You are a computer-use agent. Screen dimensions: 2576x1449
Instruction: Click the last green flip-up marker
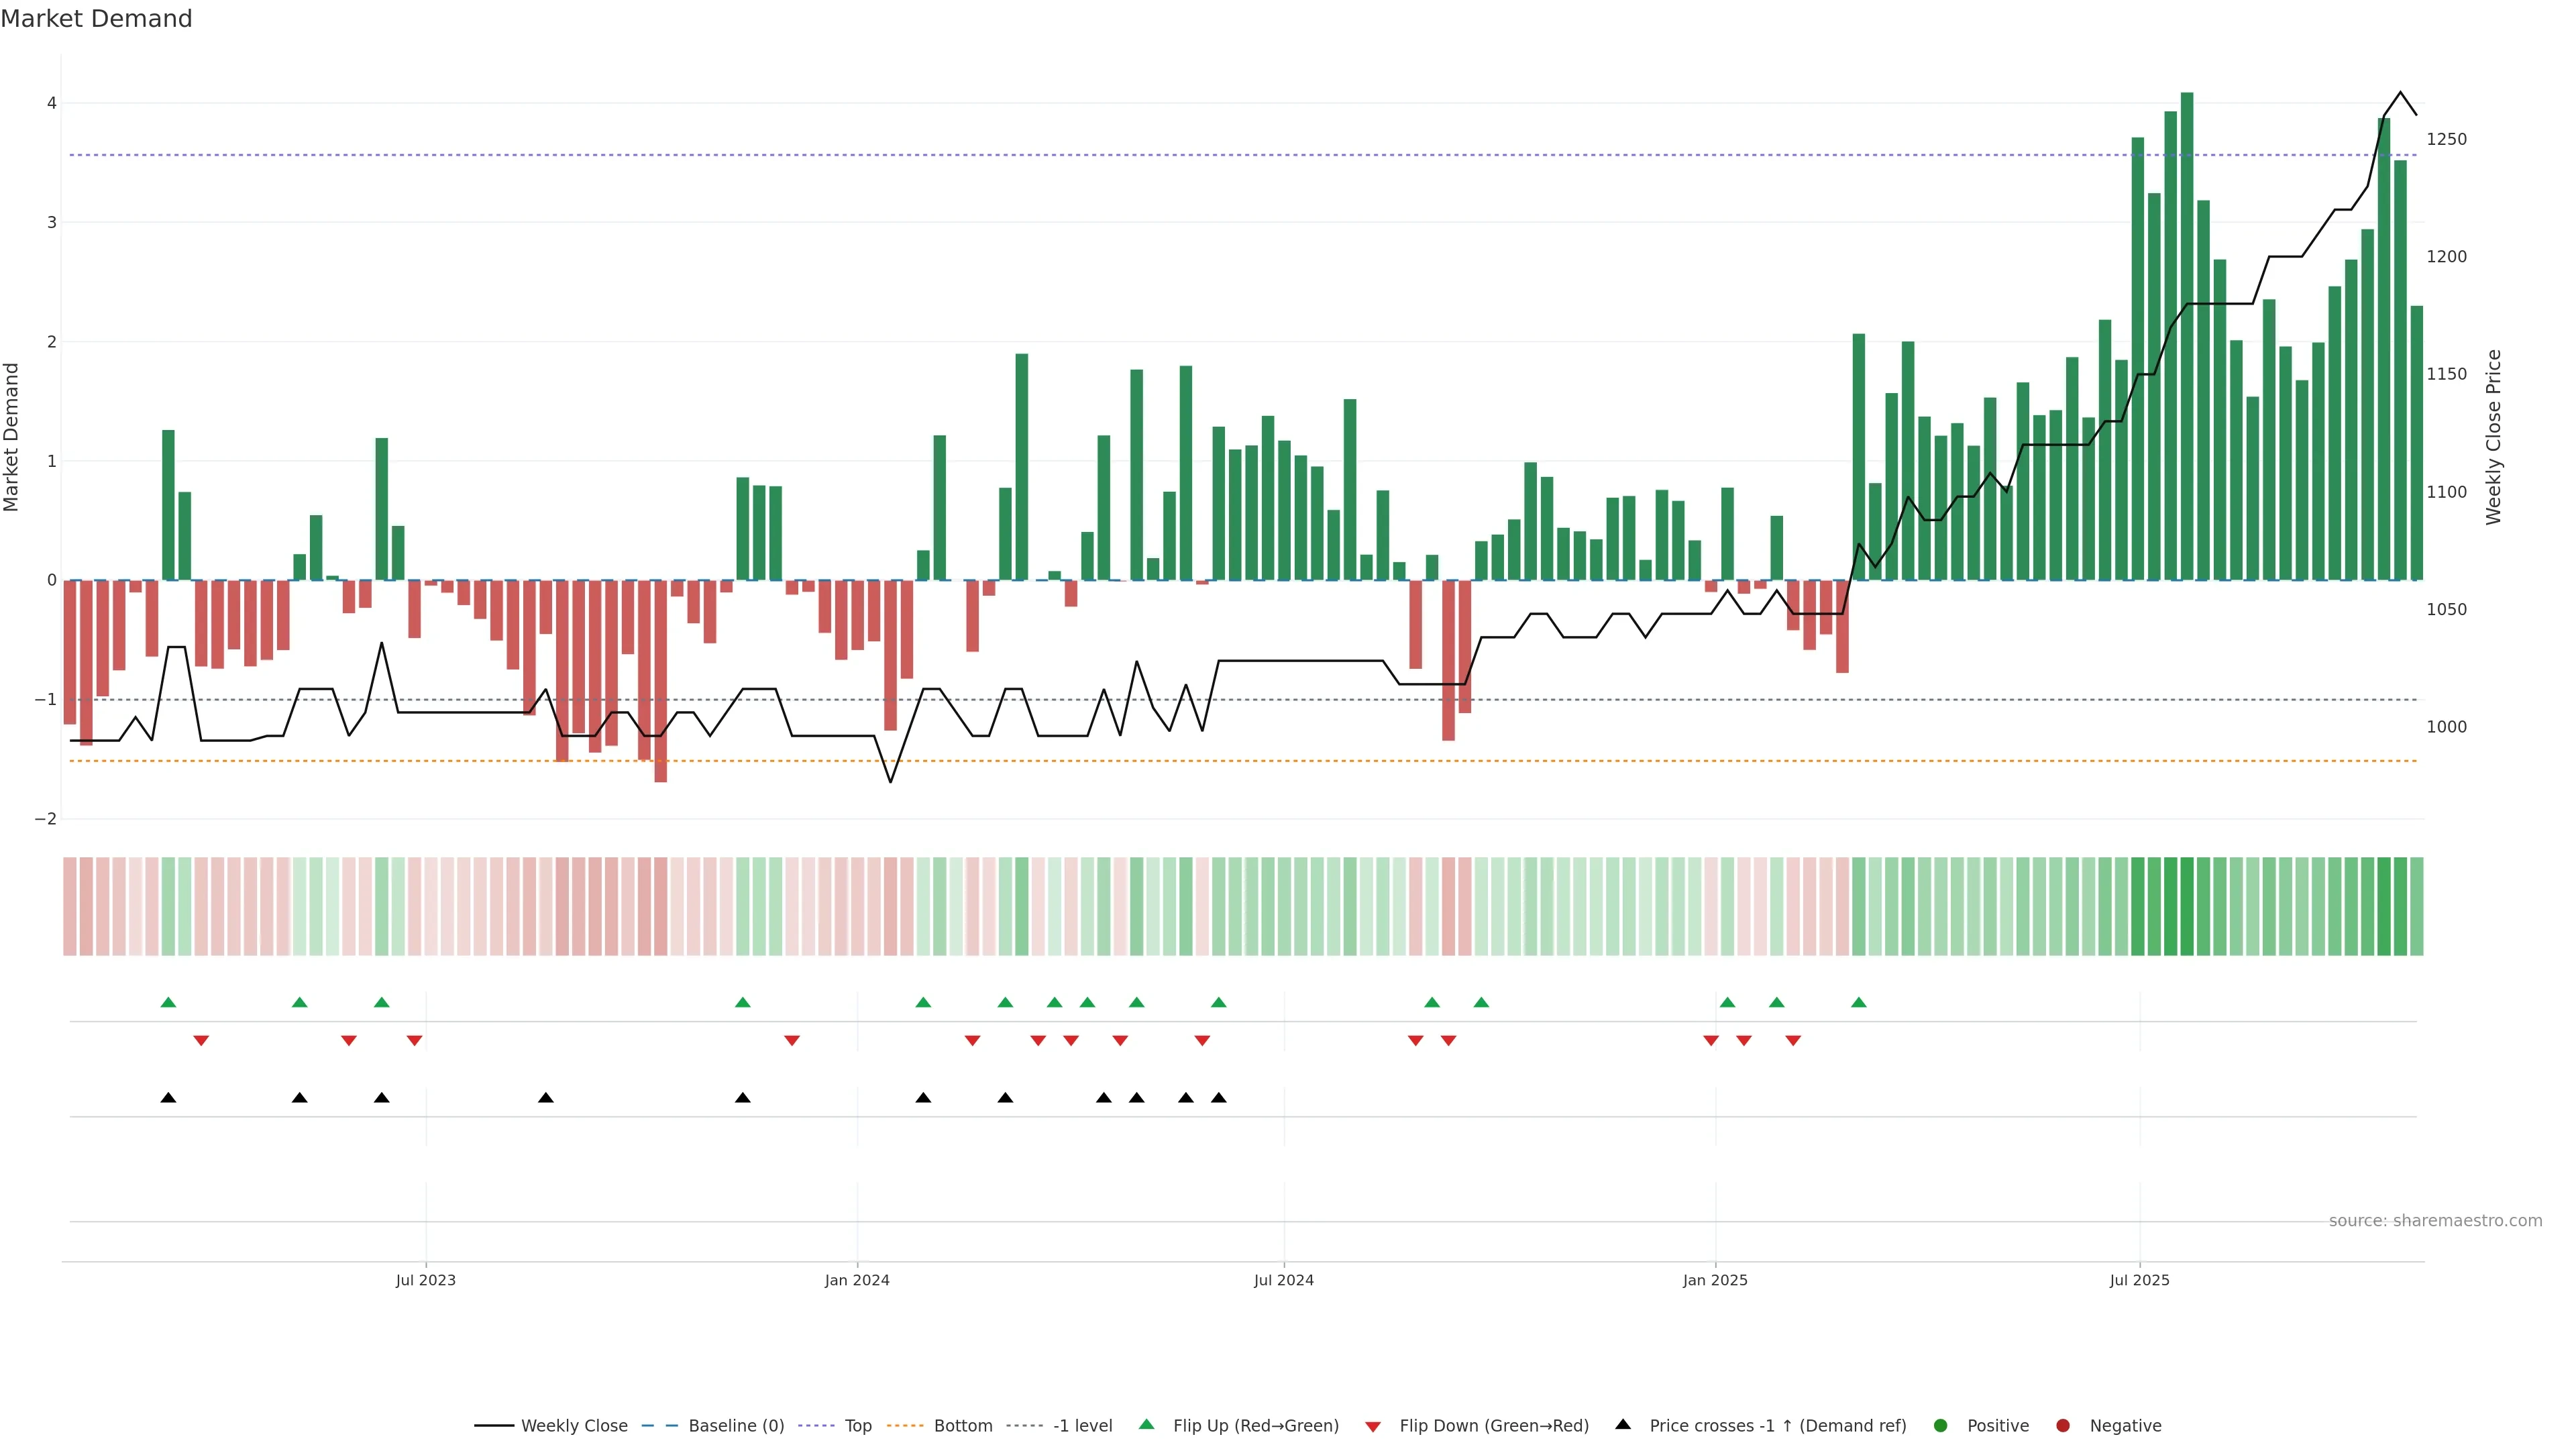coord(1858,1003)
